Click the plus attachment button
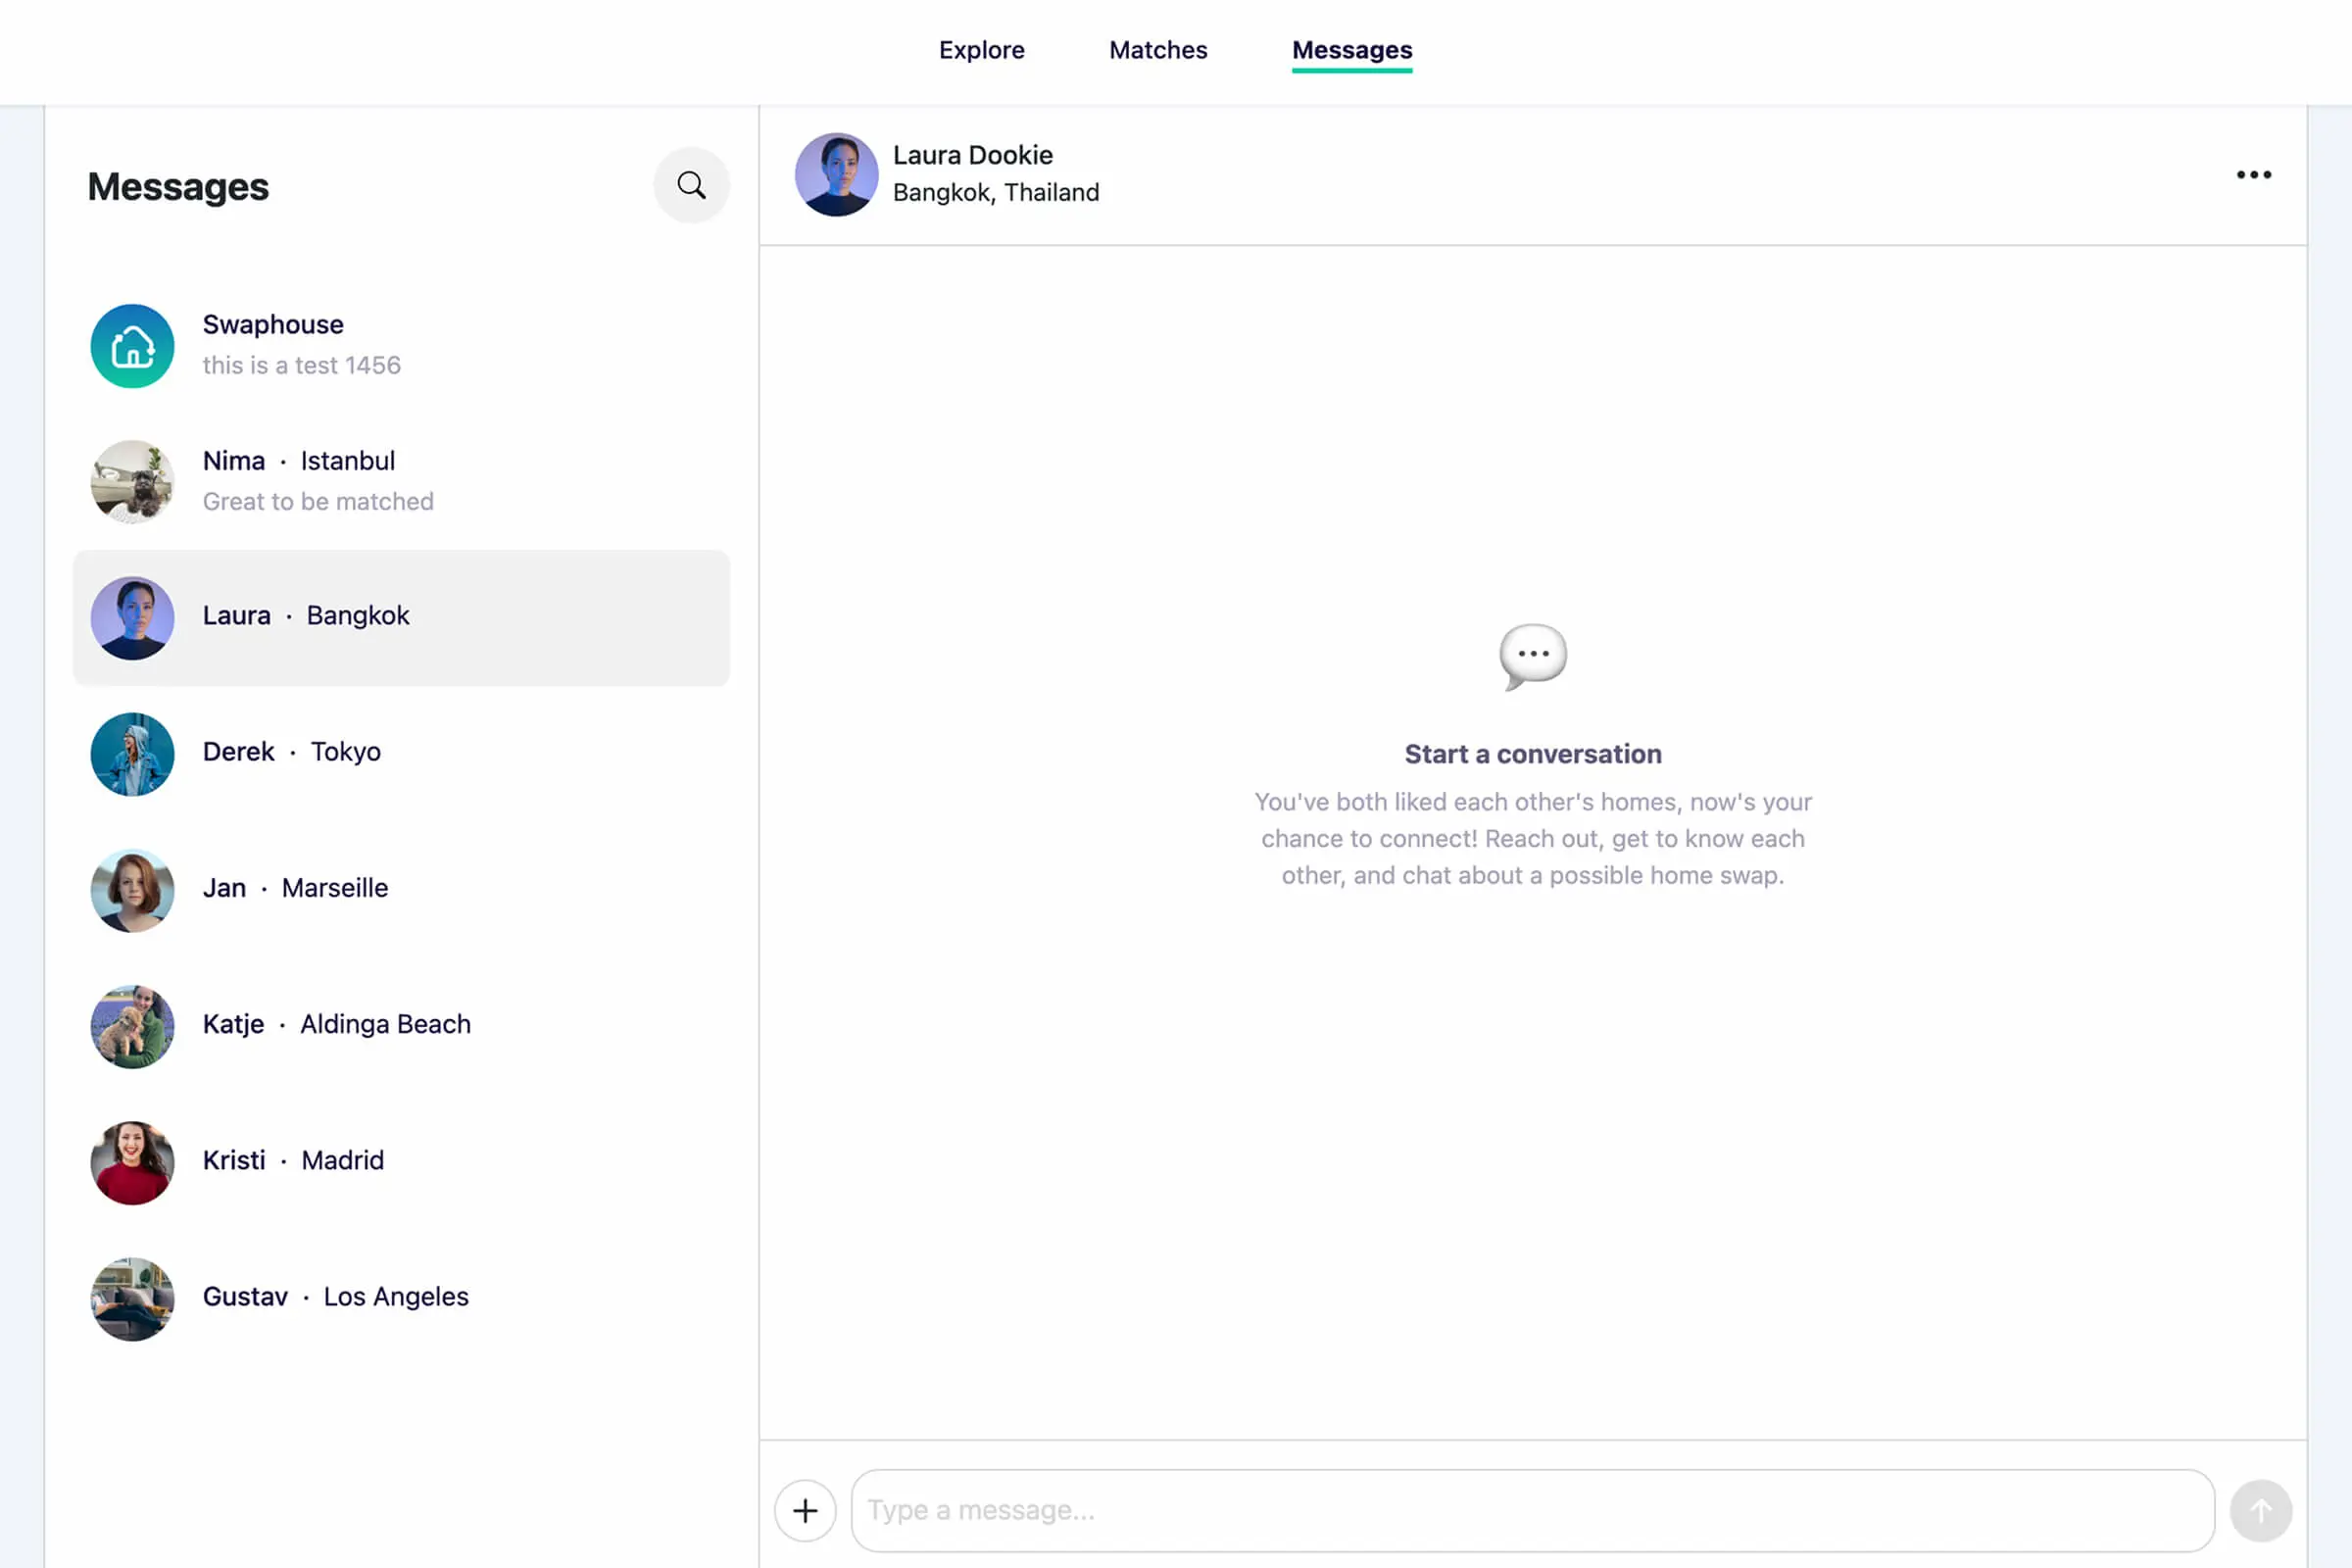The height and width of the screenshot is (1568, 2352). click(x=805, y=1510)
